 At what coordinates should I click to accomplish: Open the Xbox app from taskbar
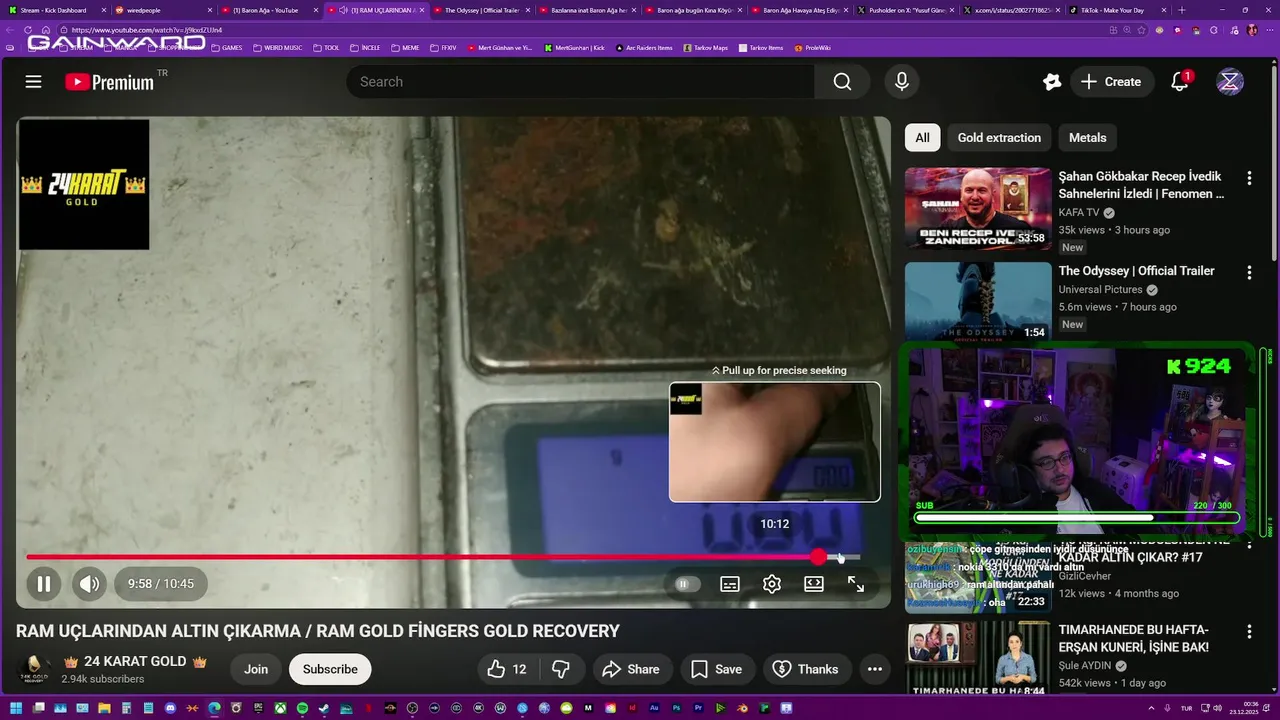tap(280, 708)
